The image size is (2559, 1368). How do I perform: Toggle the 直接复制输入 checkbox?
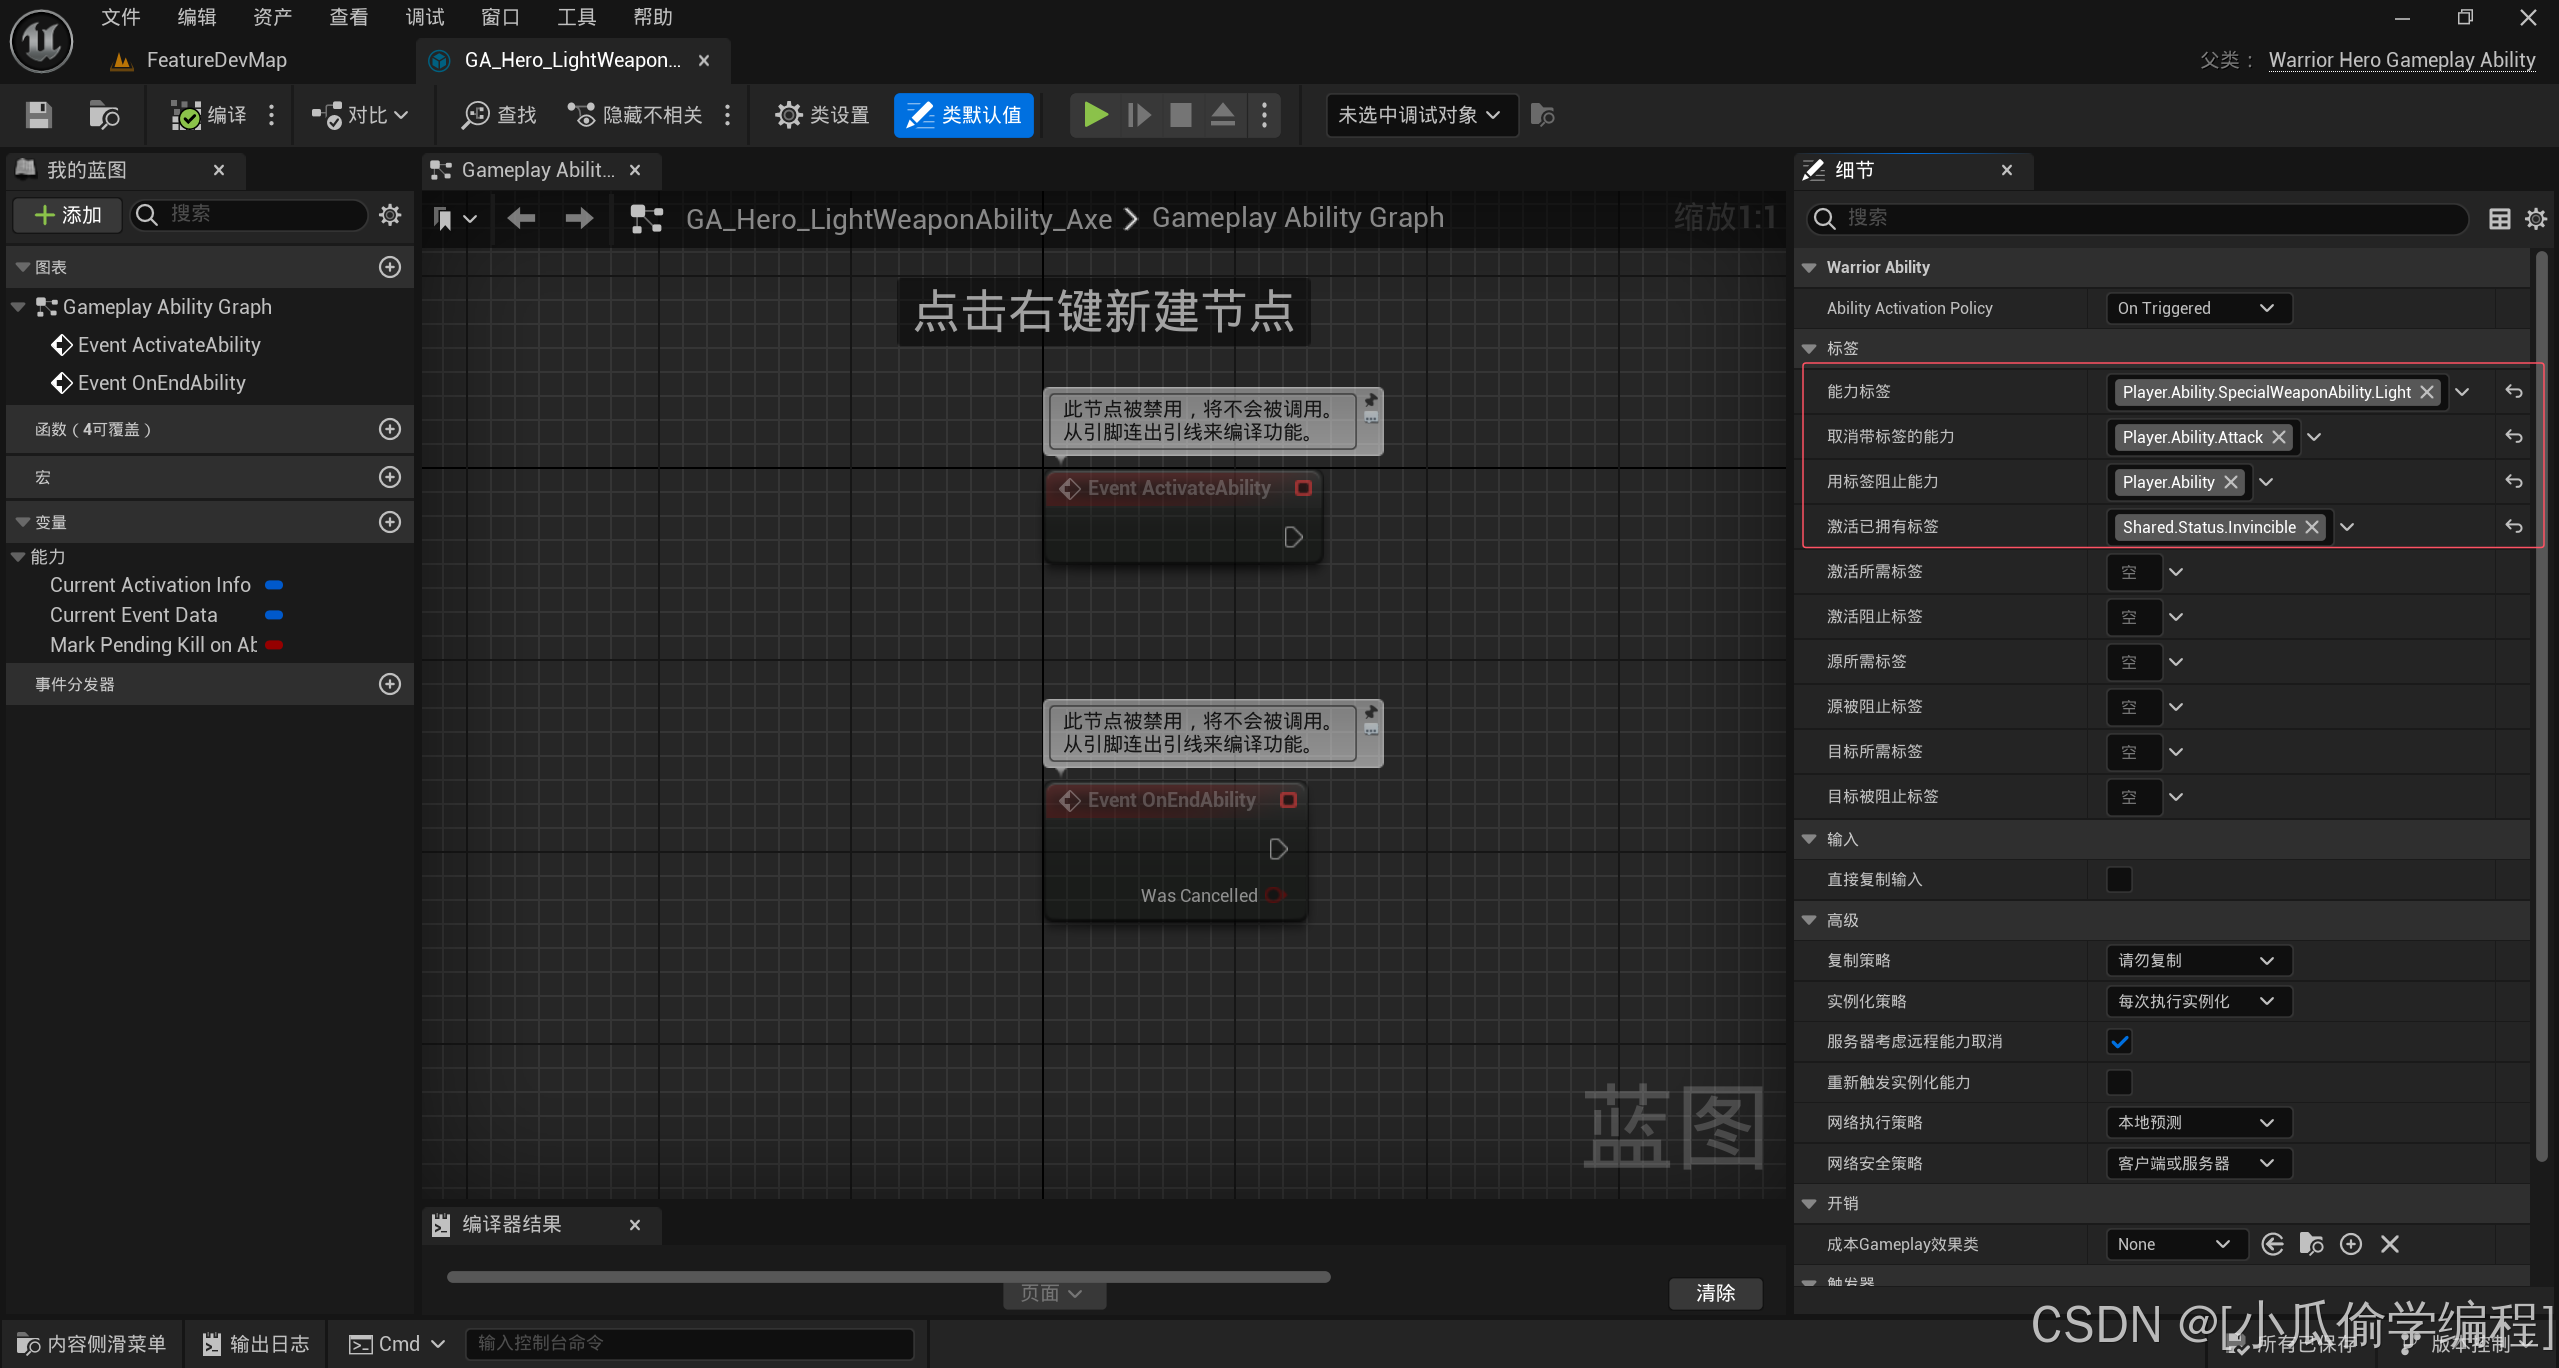(2119, 879)
